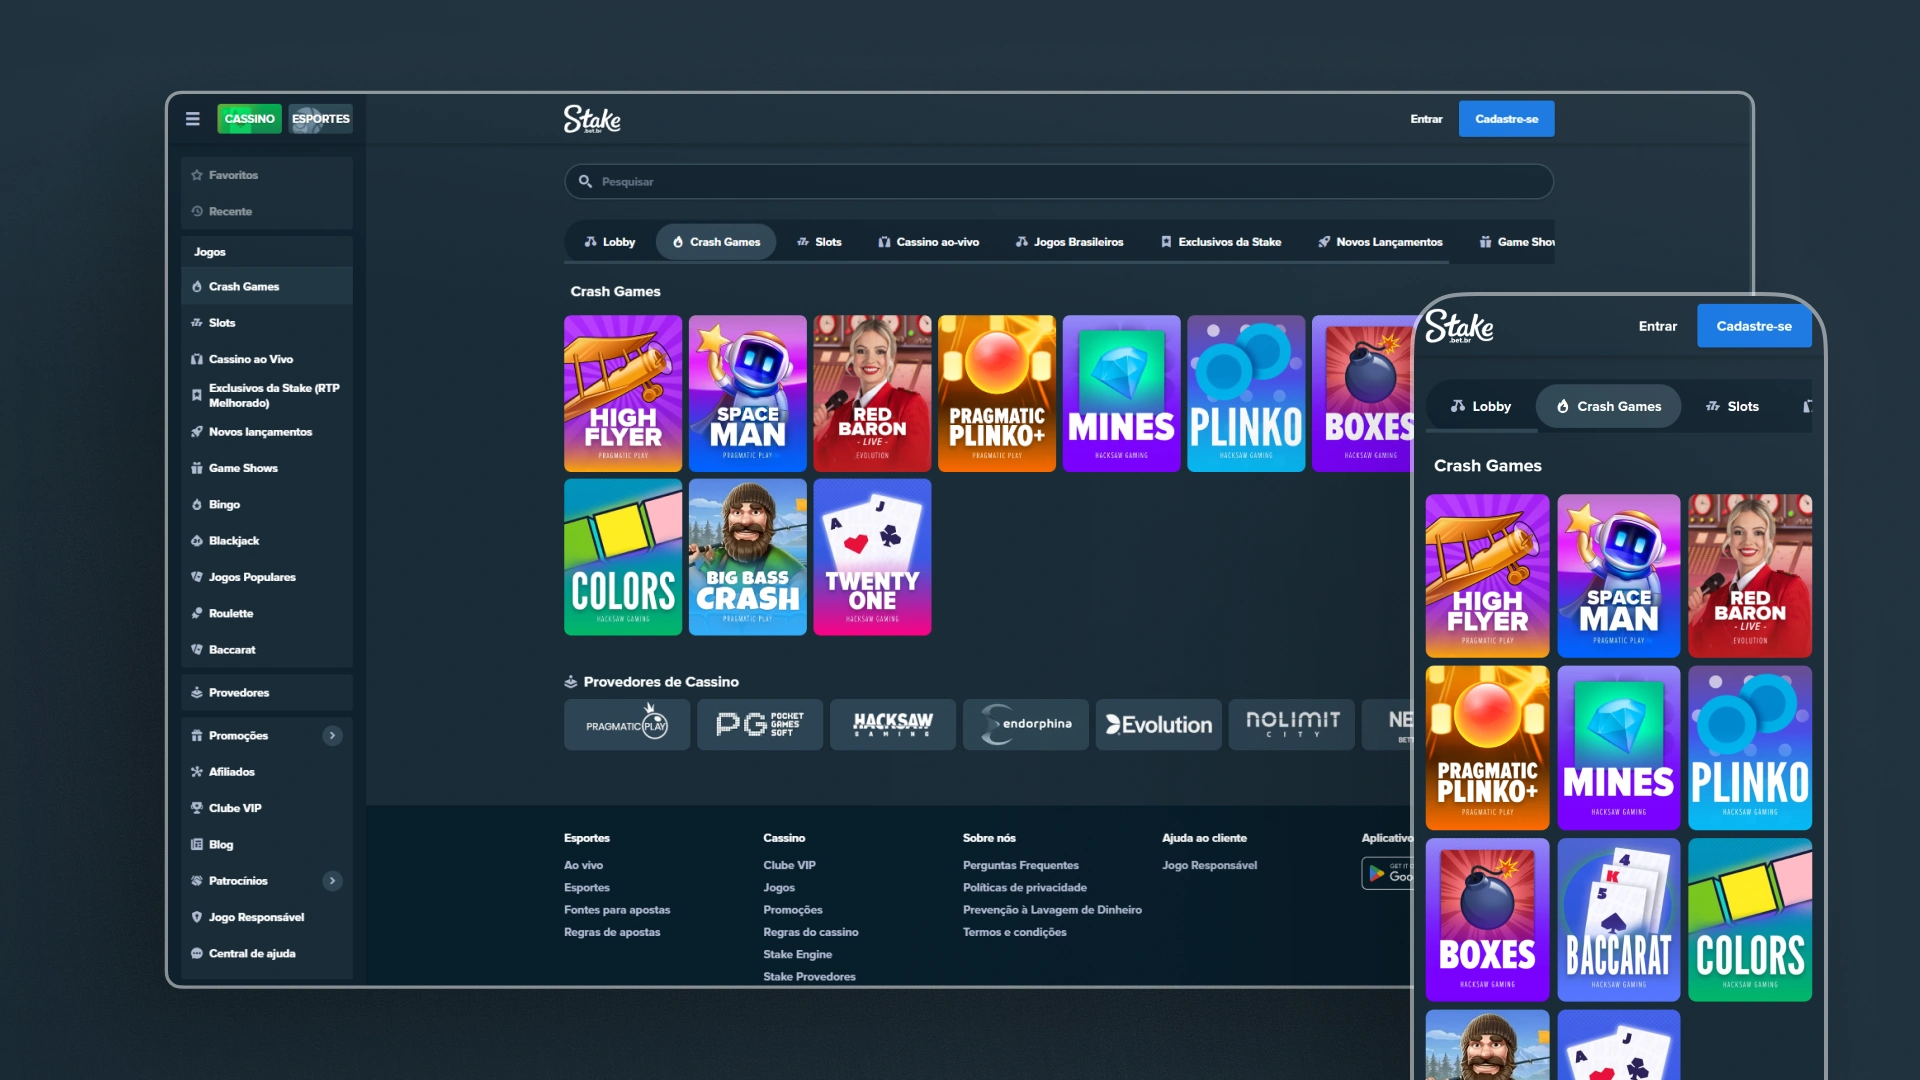Click the Novos lançamentos rocket icon in sidebar
Image resolution: width=1920 pixels, height=1080 pixels.
tap(197, 432)
